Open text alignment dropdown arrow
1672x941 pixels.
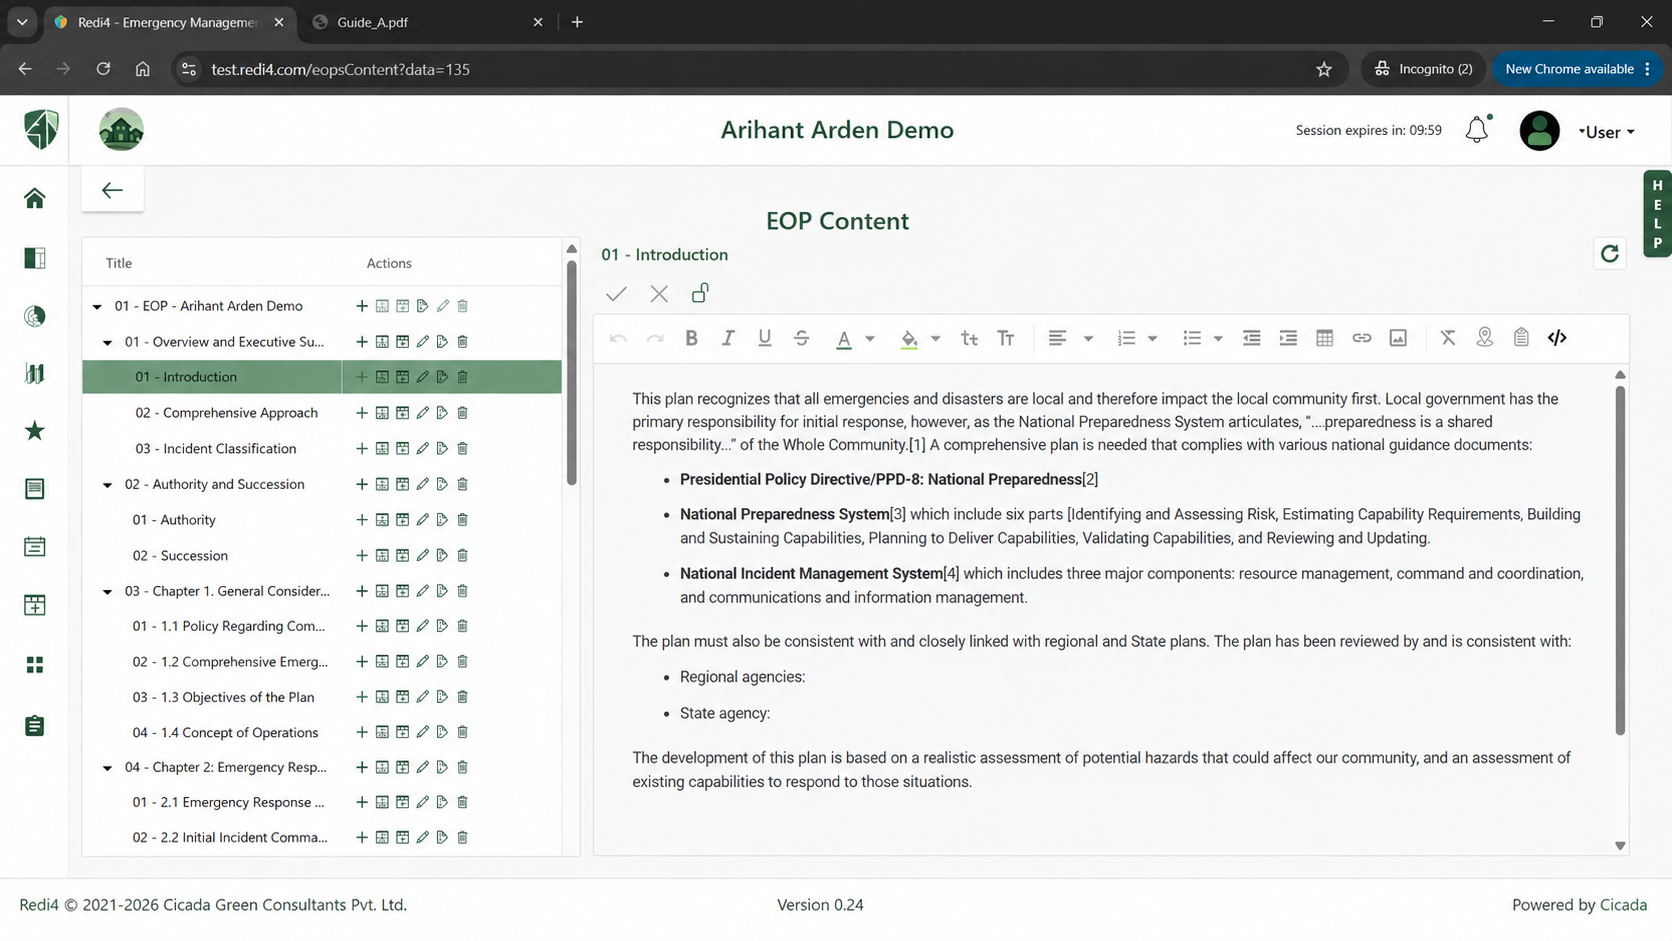pos(1088,338)
